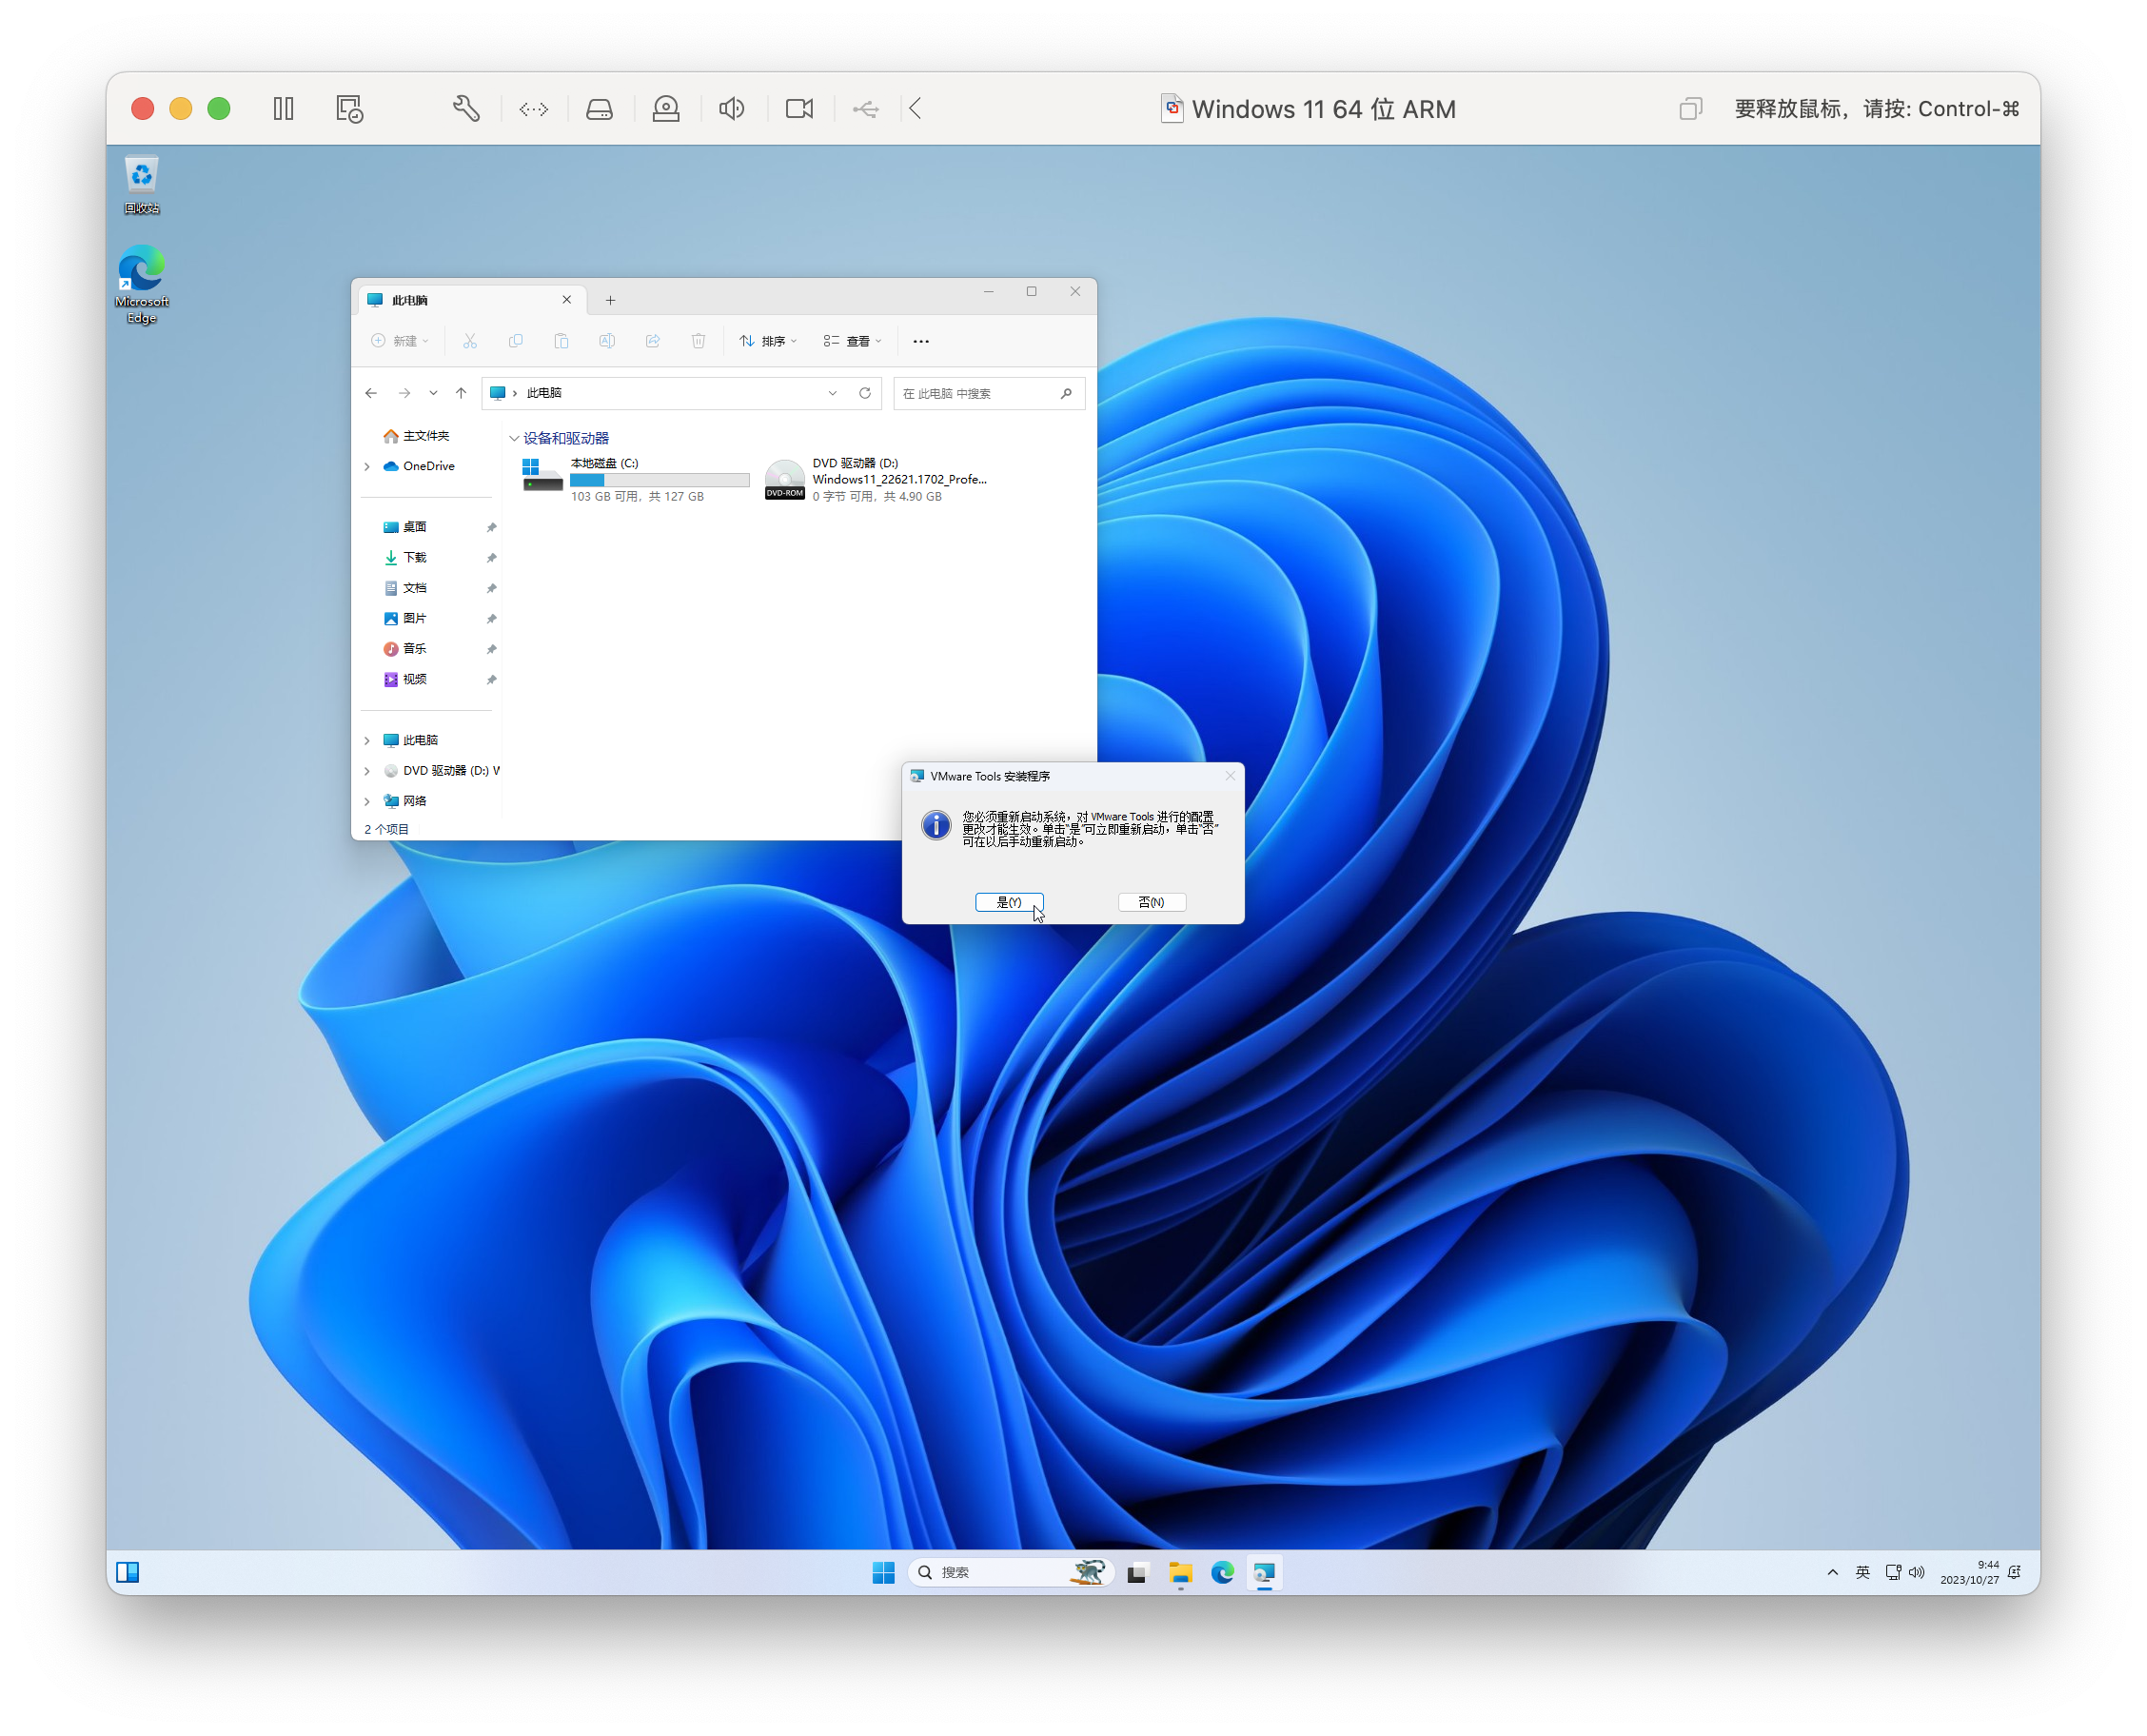Click the File Explorer taskbar icon
2147x1736 pixels.
1180,1573
